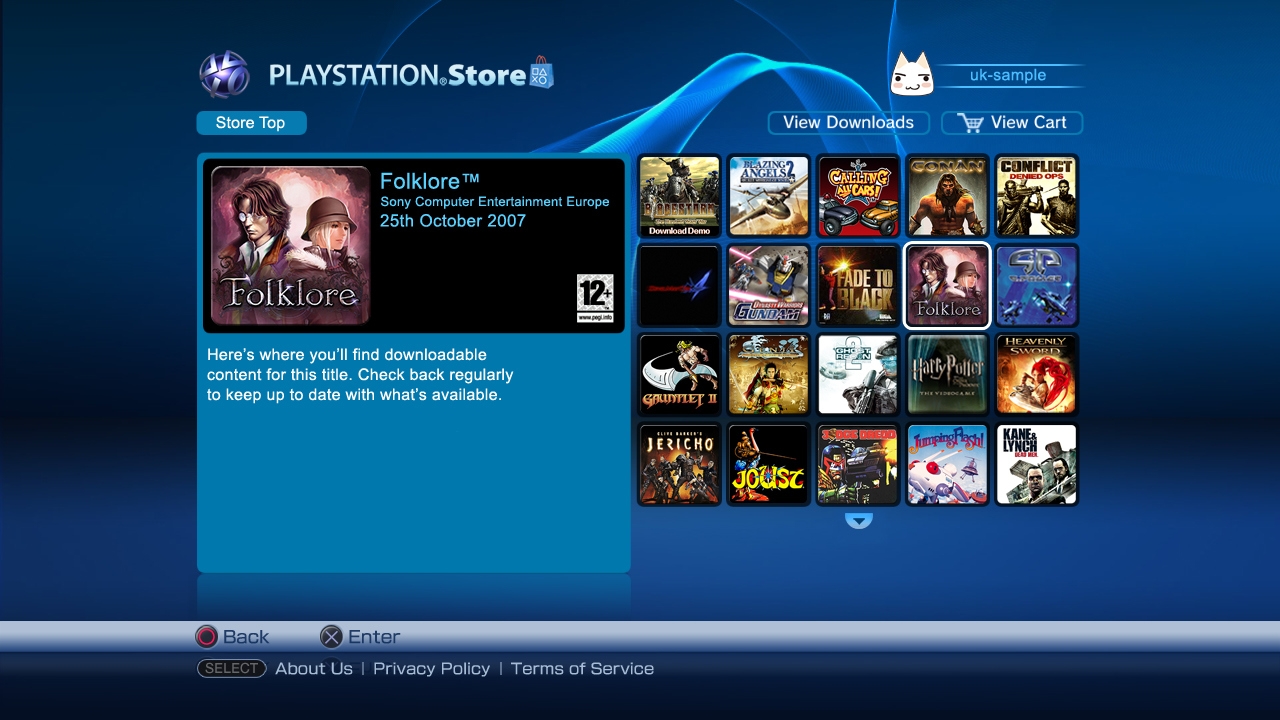Click Sony Computer Entertainment Europe text
Screen dimensions: 1280x720
click(x=495, y=202)
